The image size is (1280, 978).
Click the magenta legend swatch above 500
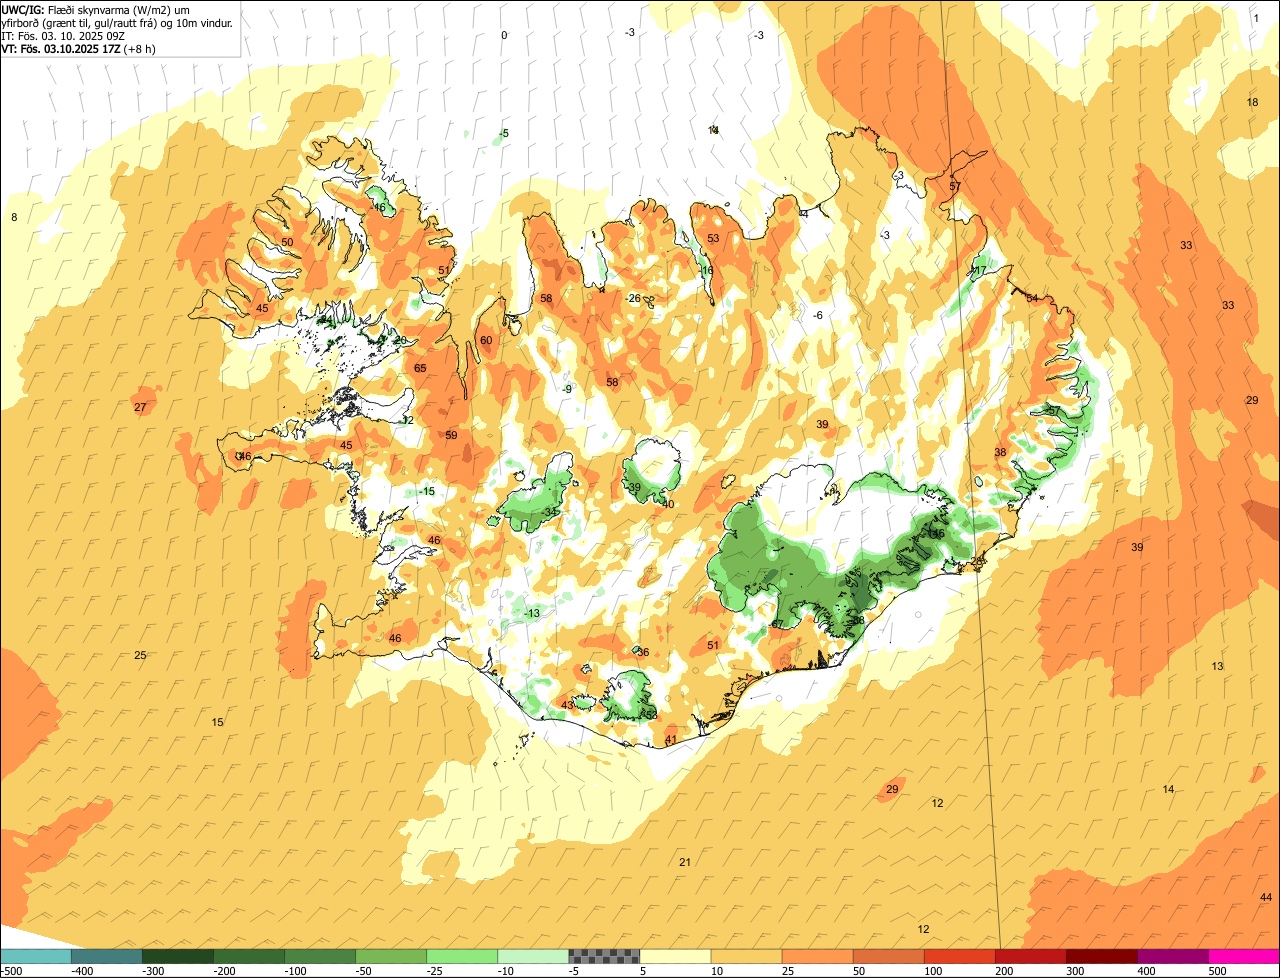coord(1244,957)
